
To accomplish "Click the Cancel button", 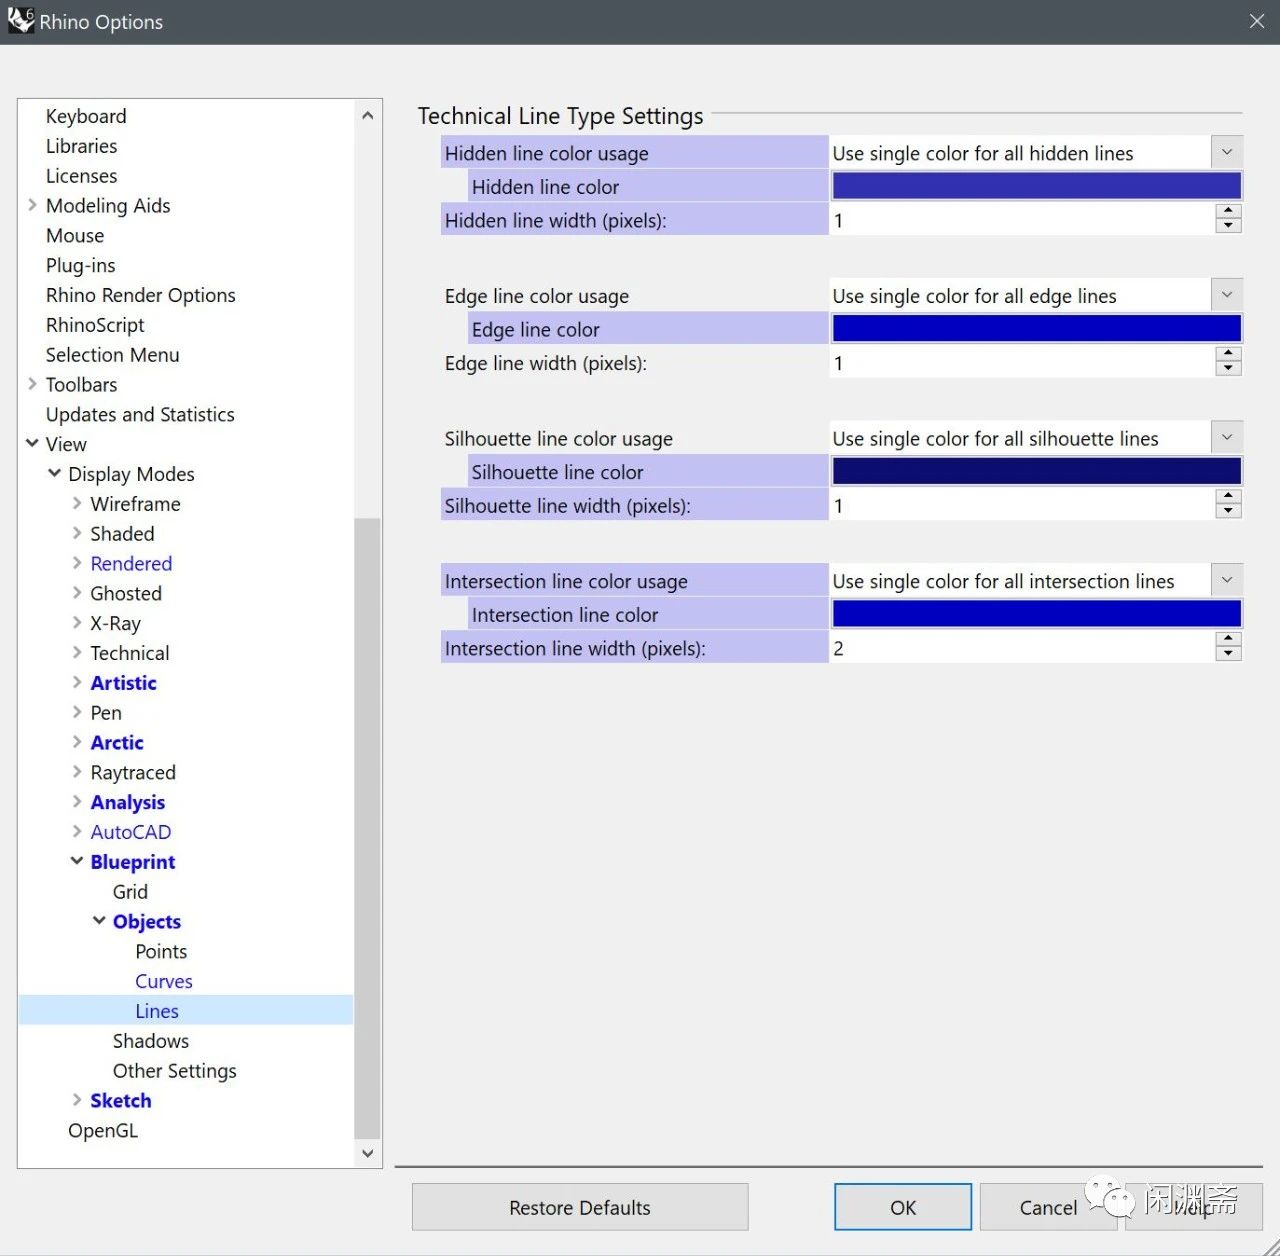I will click(1048, 1207).
